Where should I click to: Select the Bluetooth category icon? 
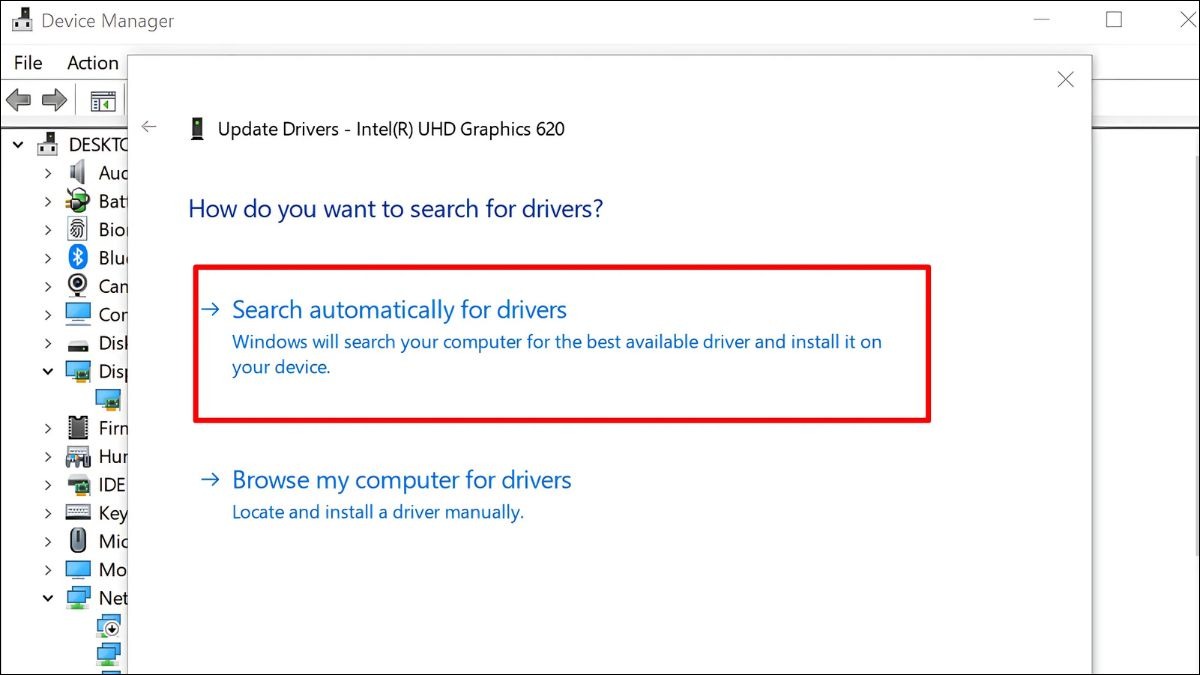pyautogui.click(x=77, y=257)
